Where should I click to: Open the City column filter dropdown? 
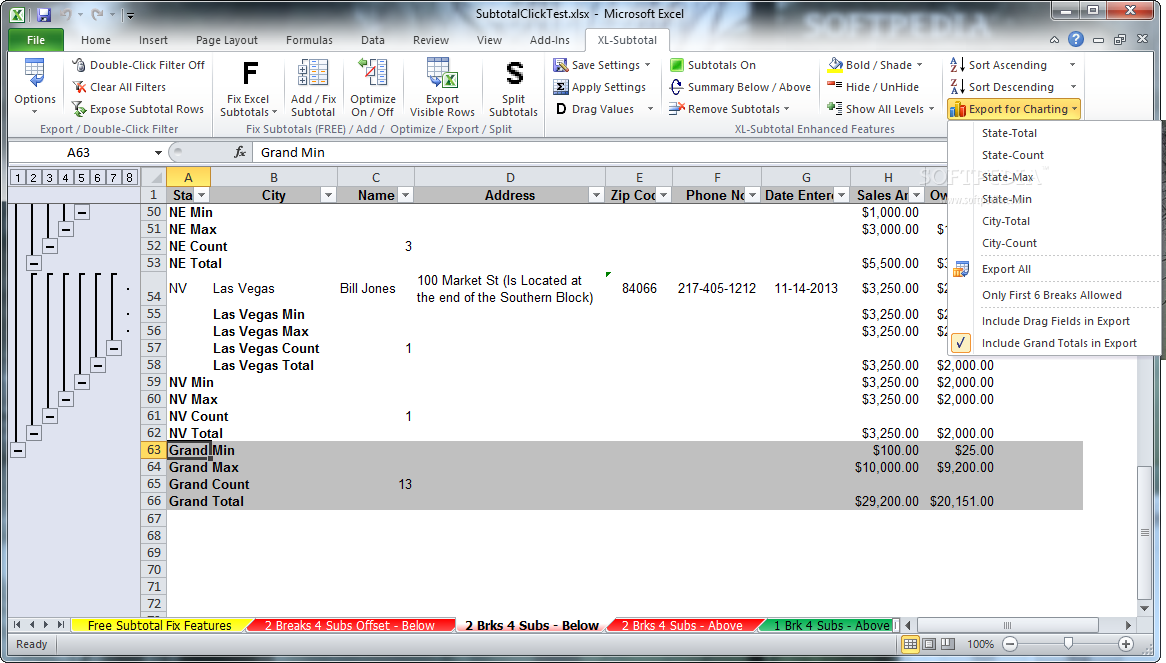coord(328,195)
